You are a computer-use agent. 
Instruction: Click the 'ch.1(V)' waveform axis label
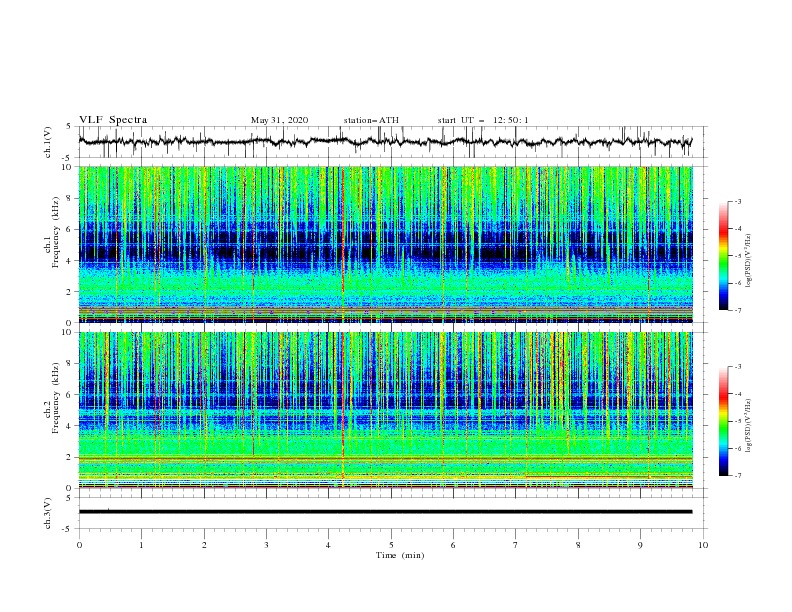(48, 142)
